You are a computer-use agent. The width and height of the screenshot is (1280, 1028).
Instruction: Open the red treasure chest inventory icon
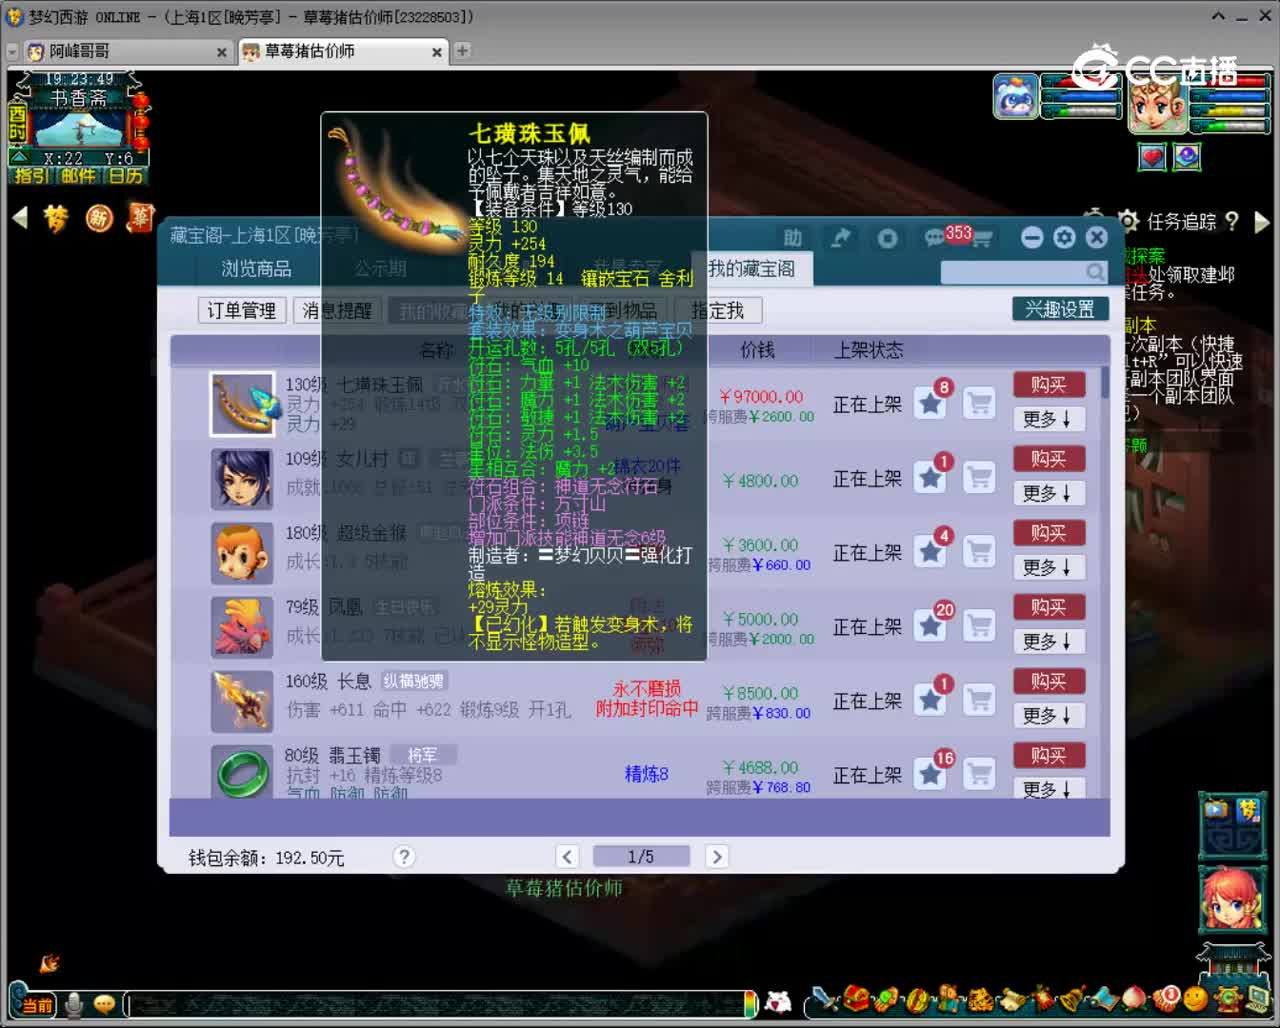pos(855,999)
